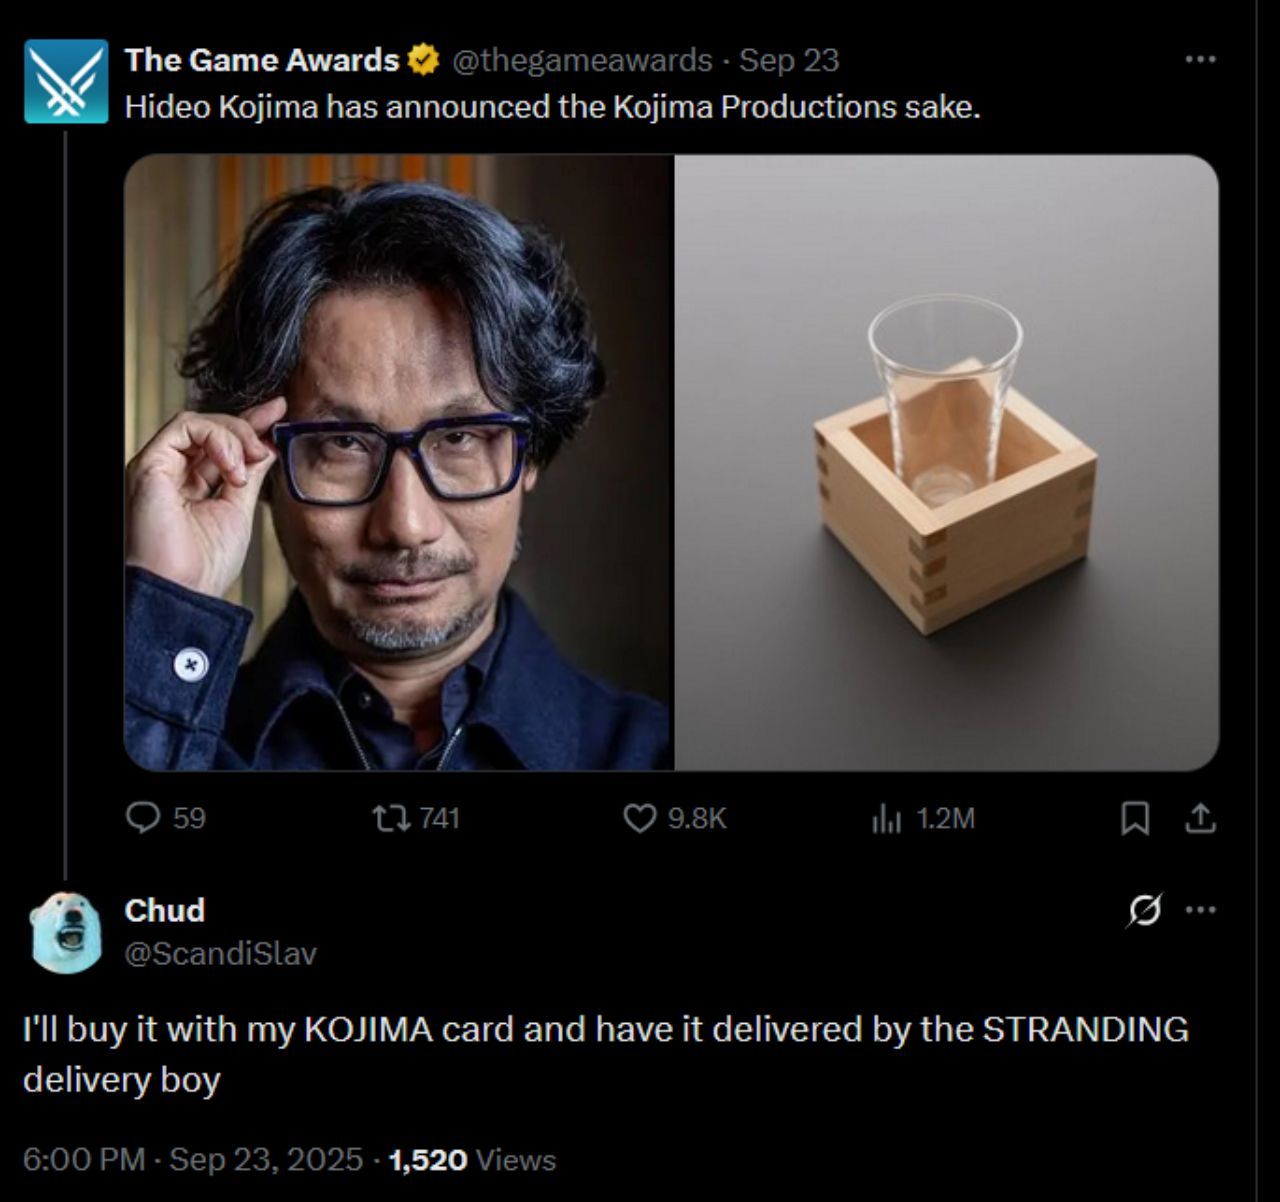Open the Sep 23 post date link
This screenshot has height=1202, width=1280.
789,60
